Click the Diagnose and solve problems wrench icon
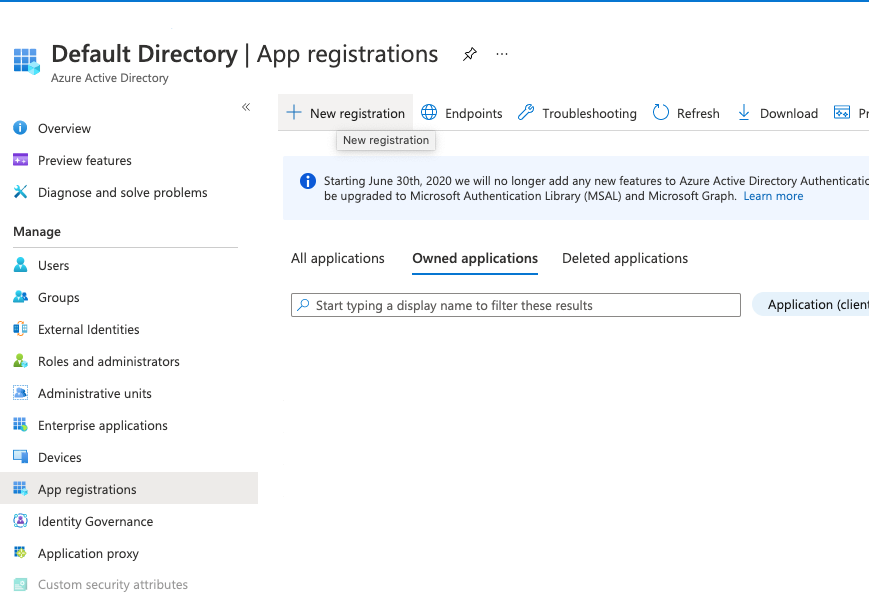The height and width of the screenshot is (593, 869). [21, 192]
